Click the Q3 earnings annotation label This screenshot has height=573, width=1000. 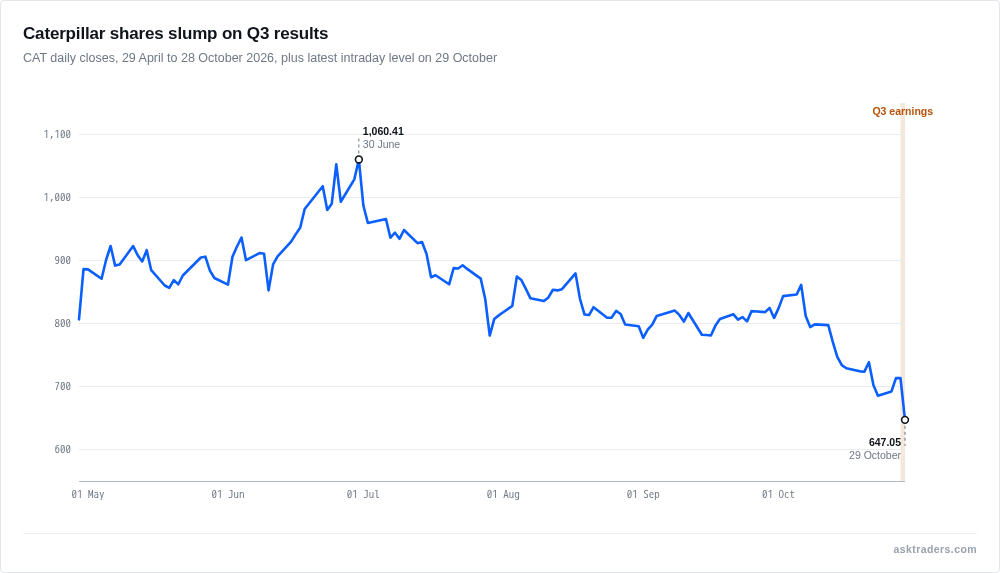coord(902,111)
